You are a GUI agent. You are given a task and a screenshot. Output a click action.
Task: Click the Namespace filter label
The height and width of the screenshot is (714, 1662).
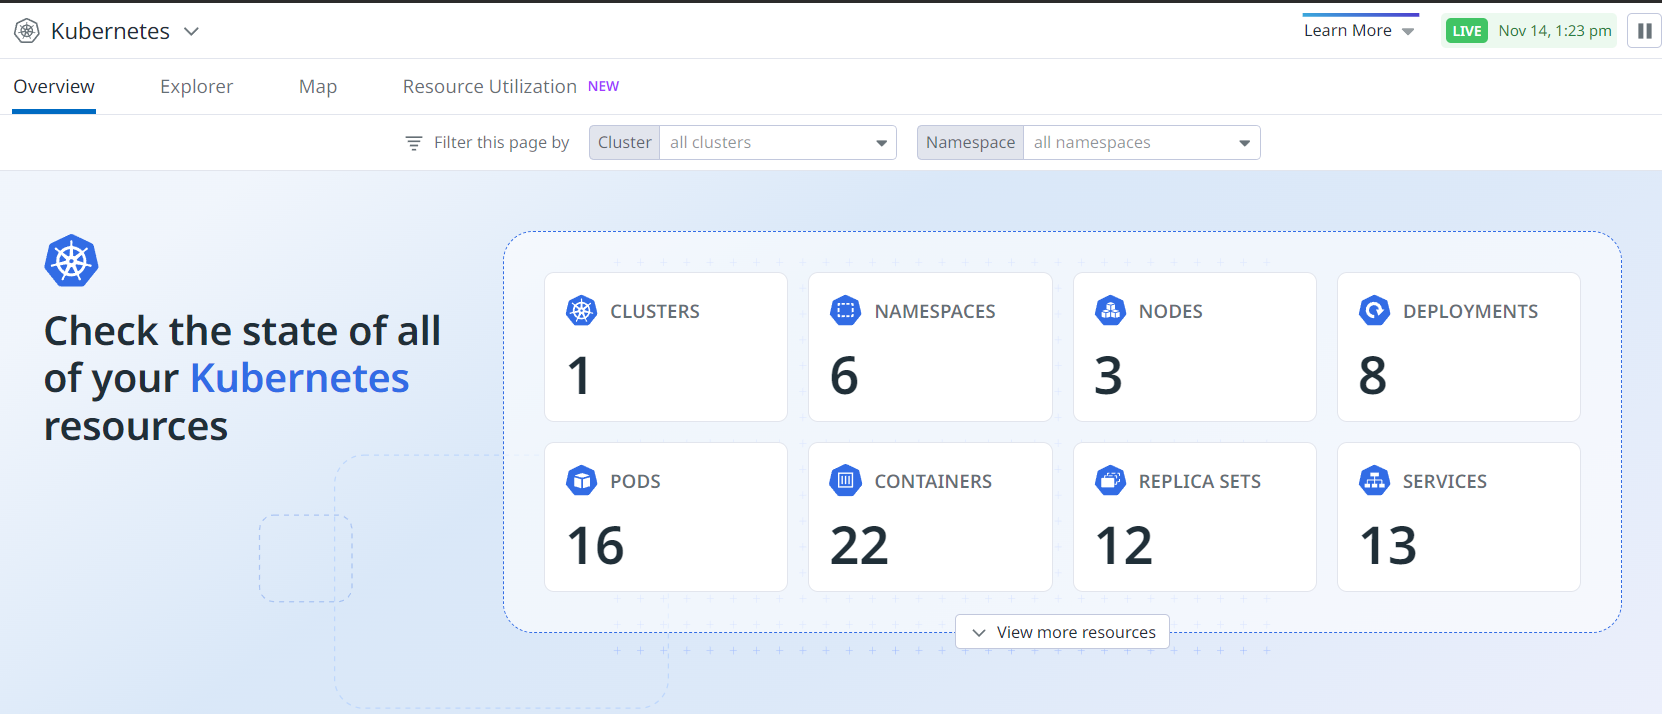[x=970, y=142]
